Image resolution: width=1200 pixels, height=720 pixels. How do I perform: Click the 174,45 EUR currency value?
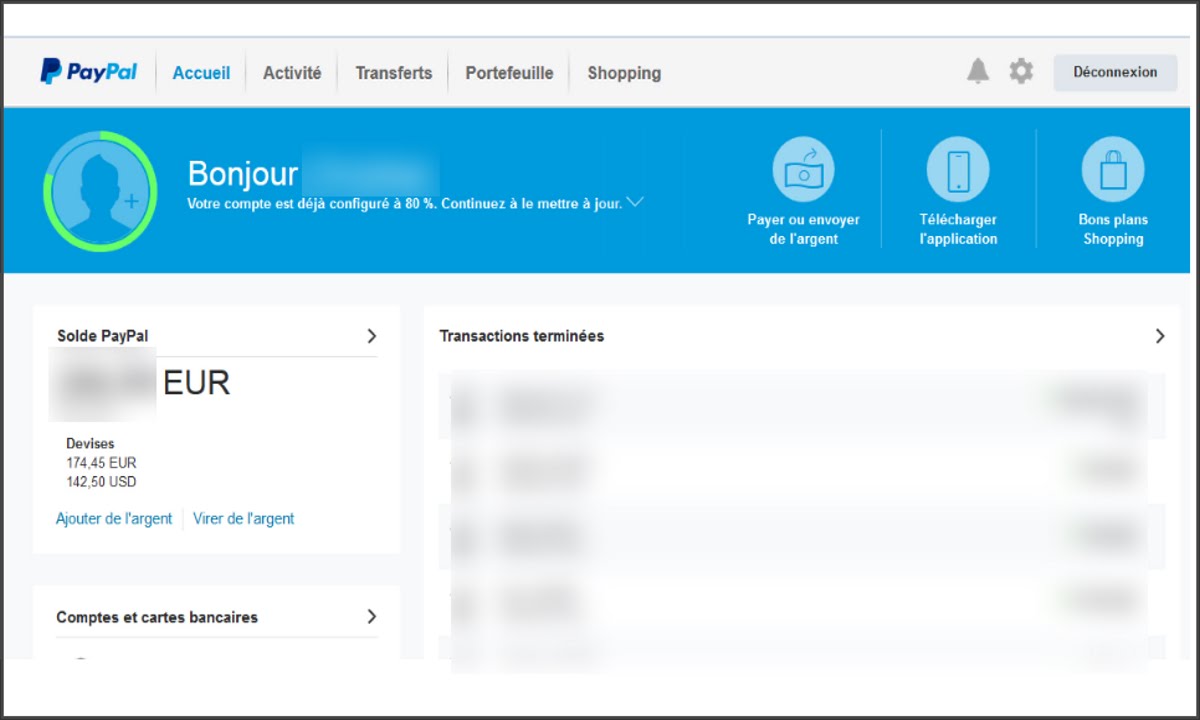click(x=101, y=463)
